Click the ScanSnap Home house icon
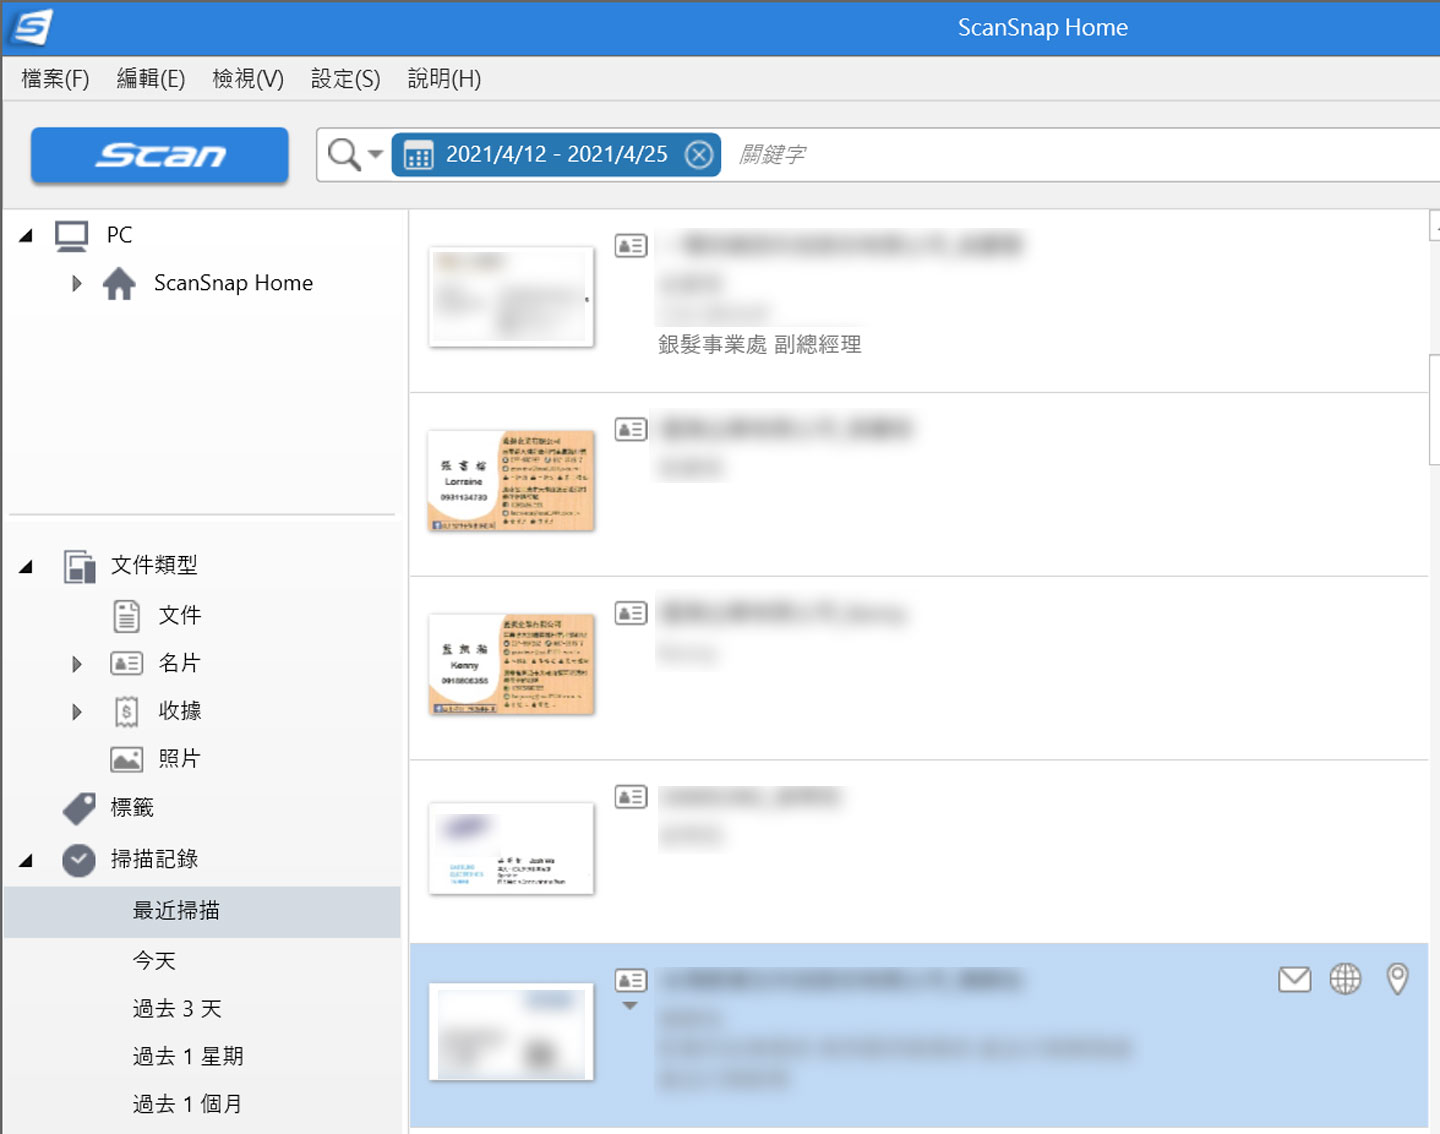 pos(120,283)
